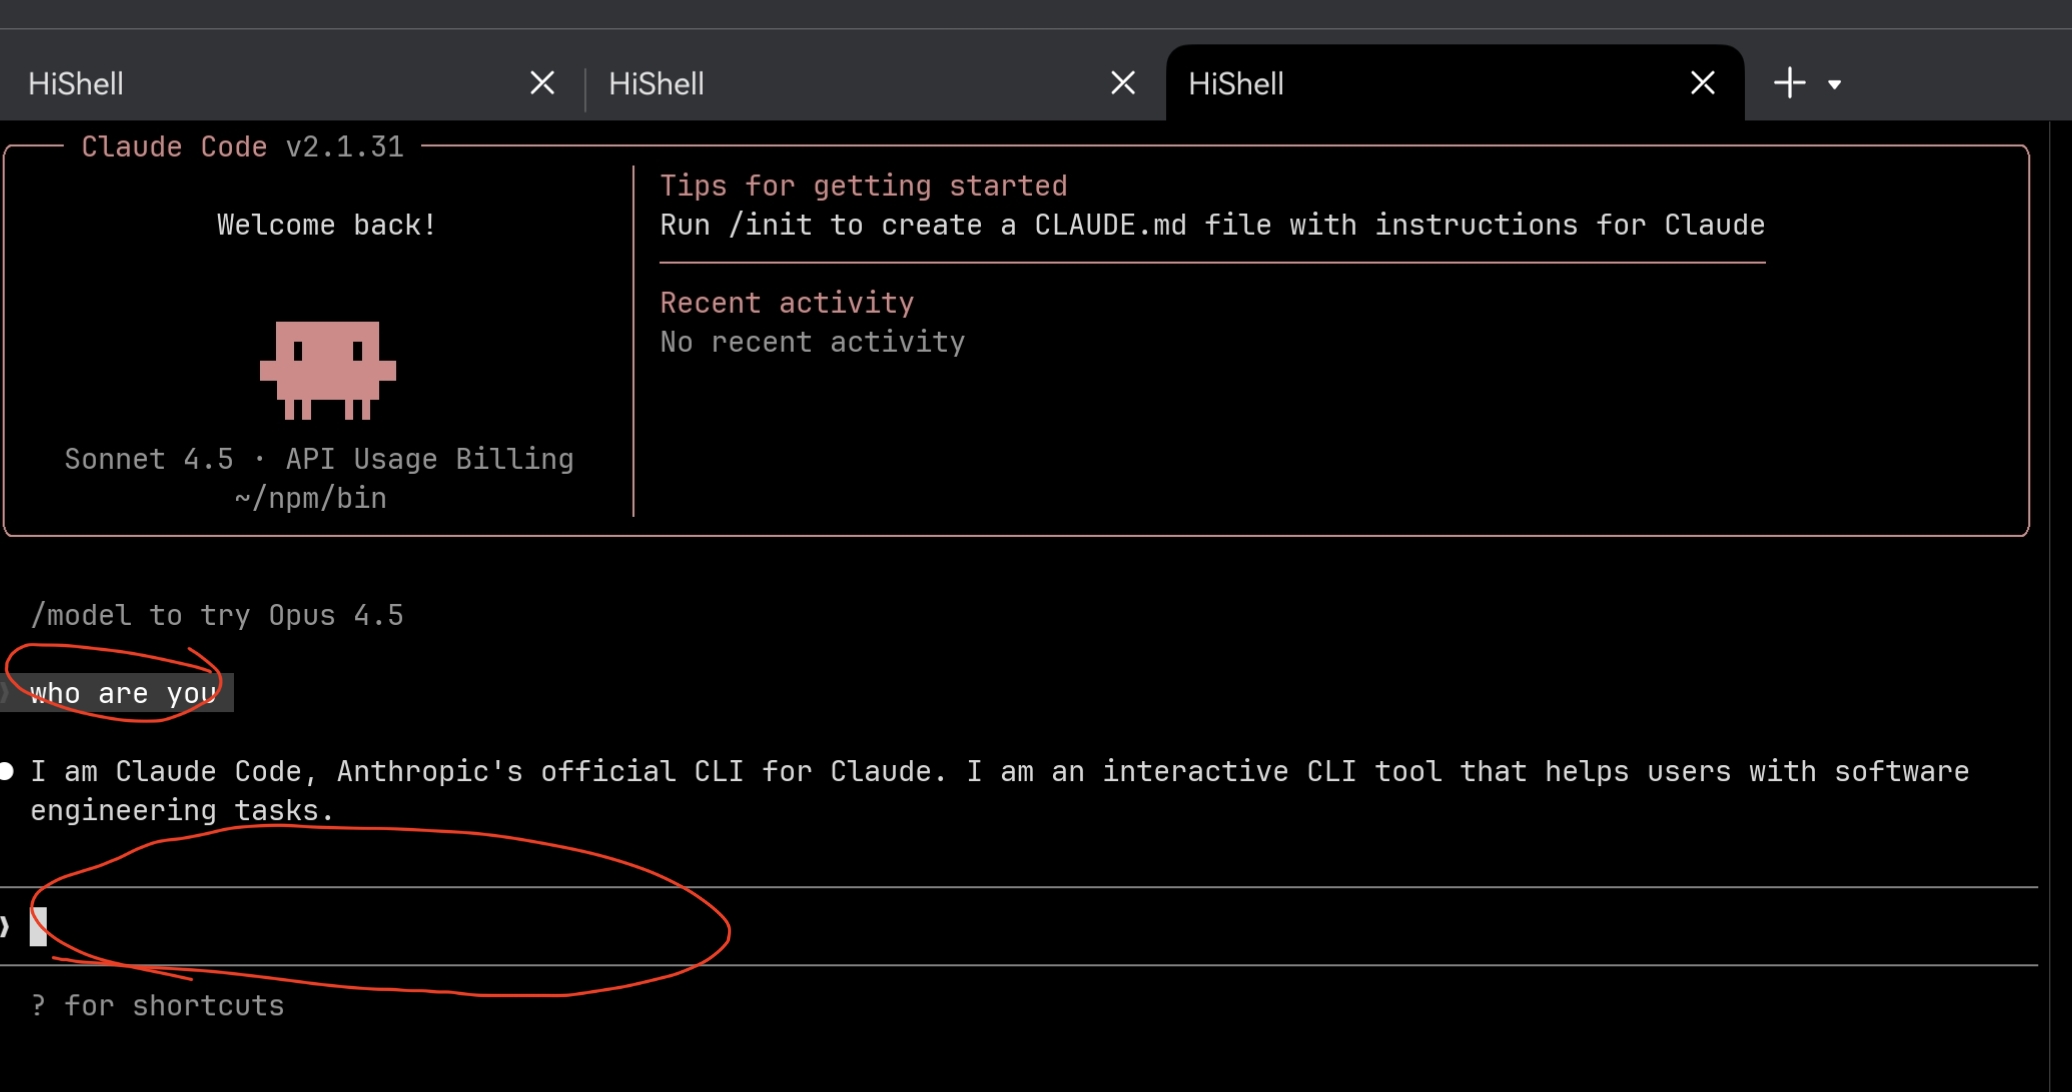Image resolution: width=2072 pixels, height=1092 pixels.
Task: Open a new tab with plus icon
Action: (x=1789, y=83)
